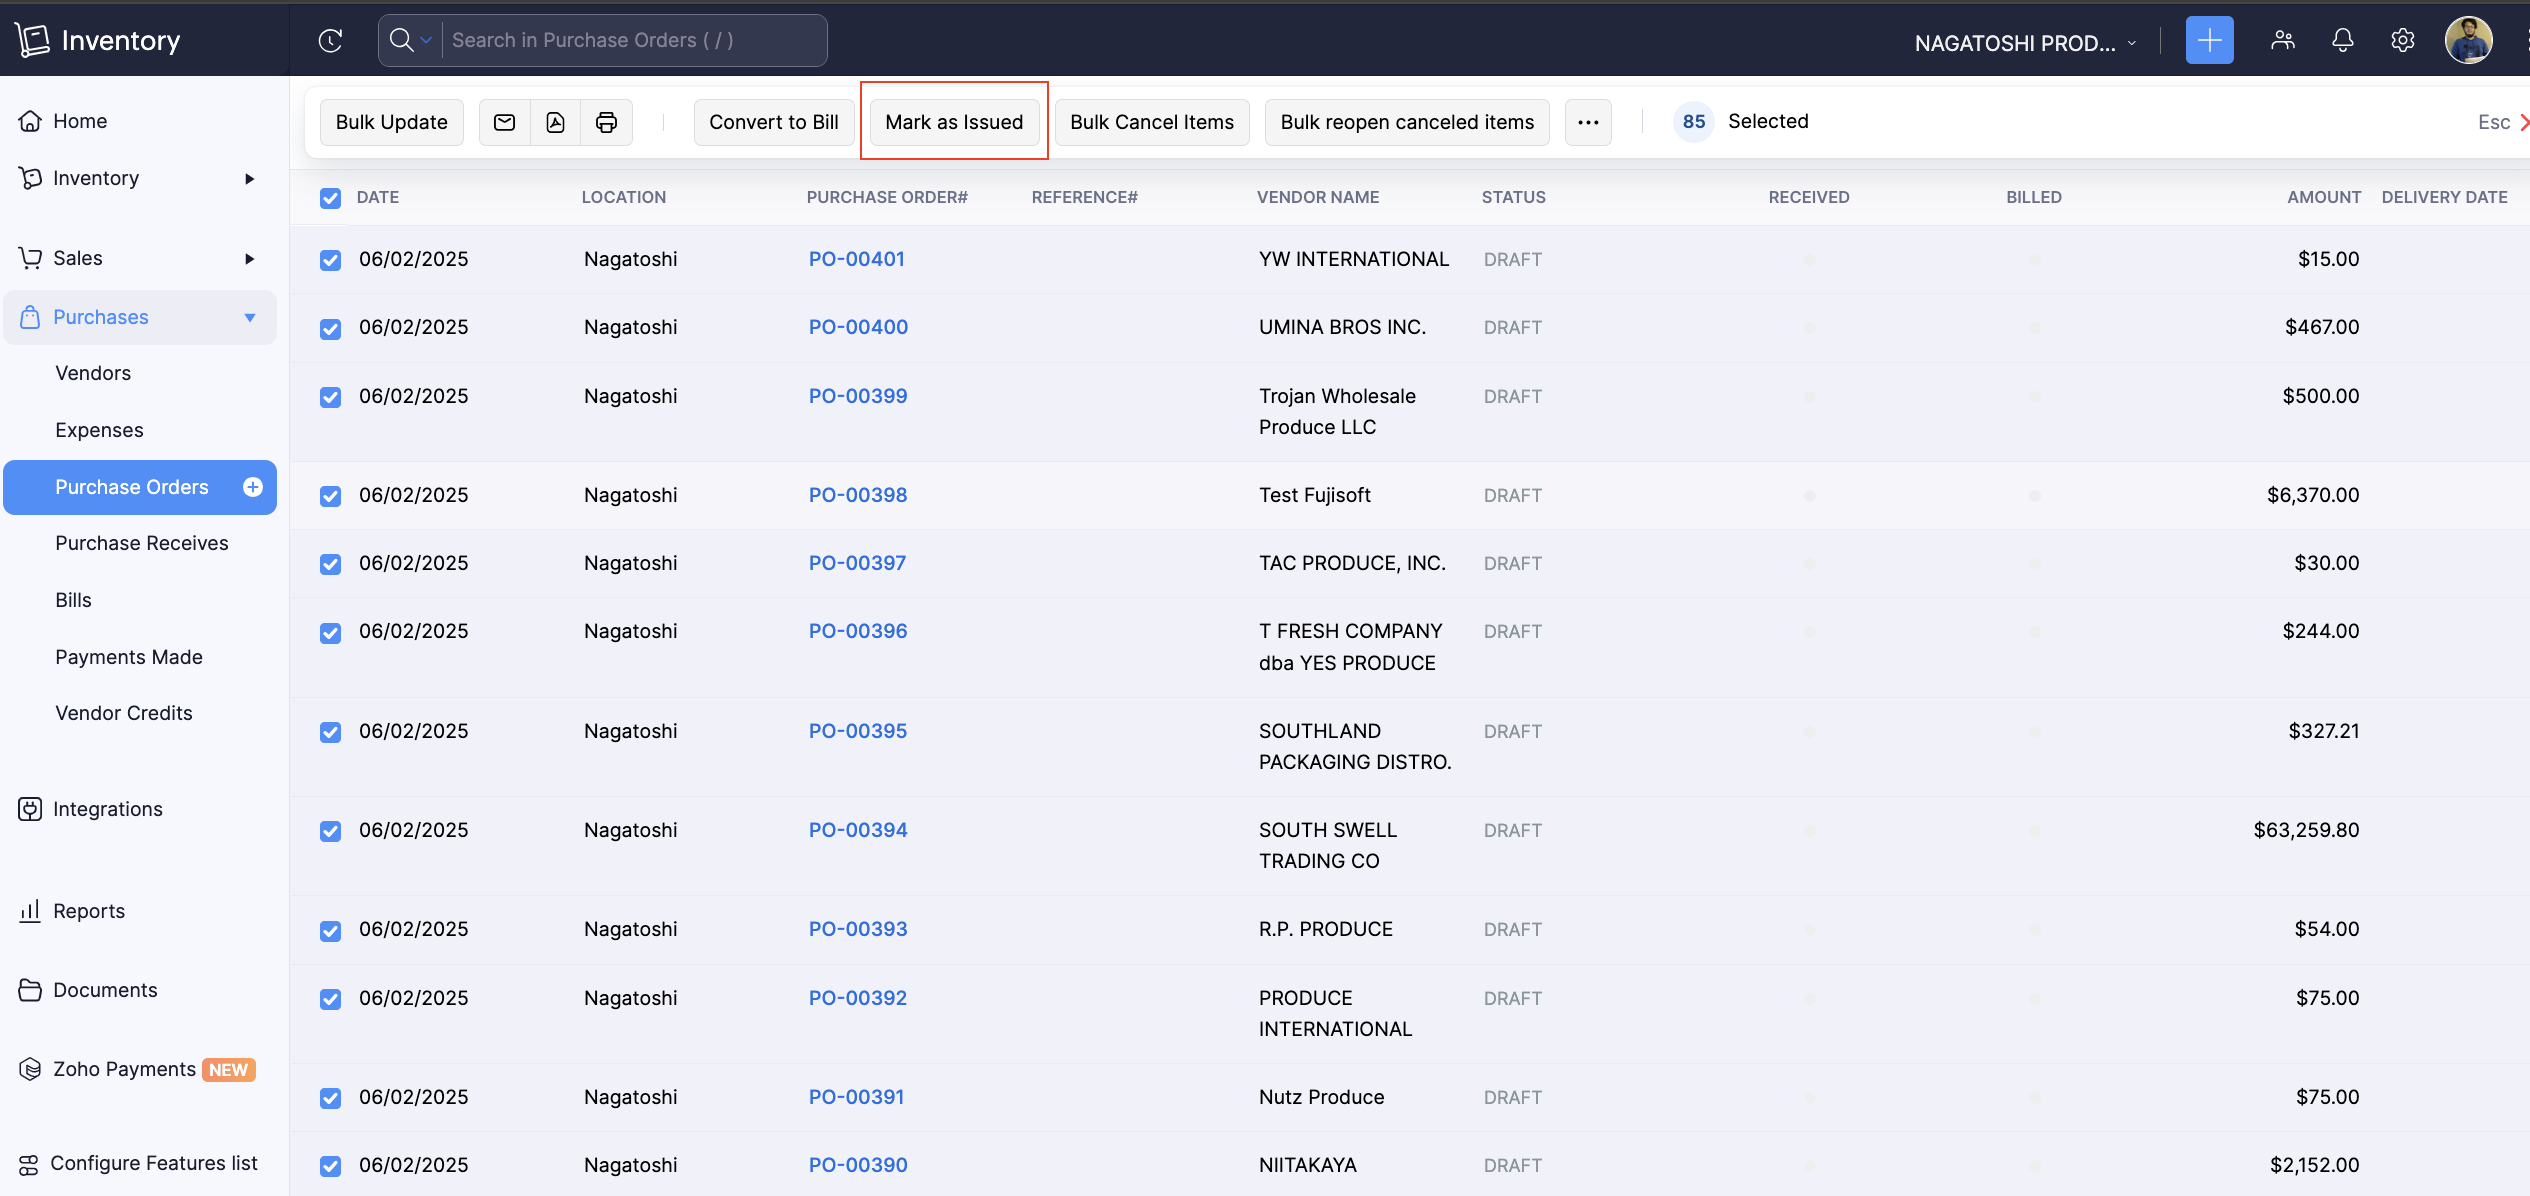Click the PDF export toolbar icon
Screen dimensions: 2530x1196
556,122
